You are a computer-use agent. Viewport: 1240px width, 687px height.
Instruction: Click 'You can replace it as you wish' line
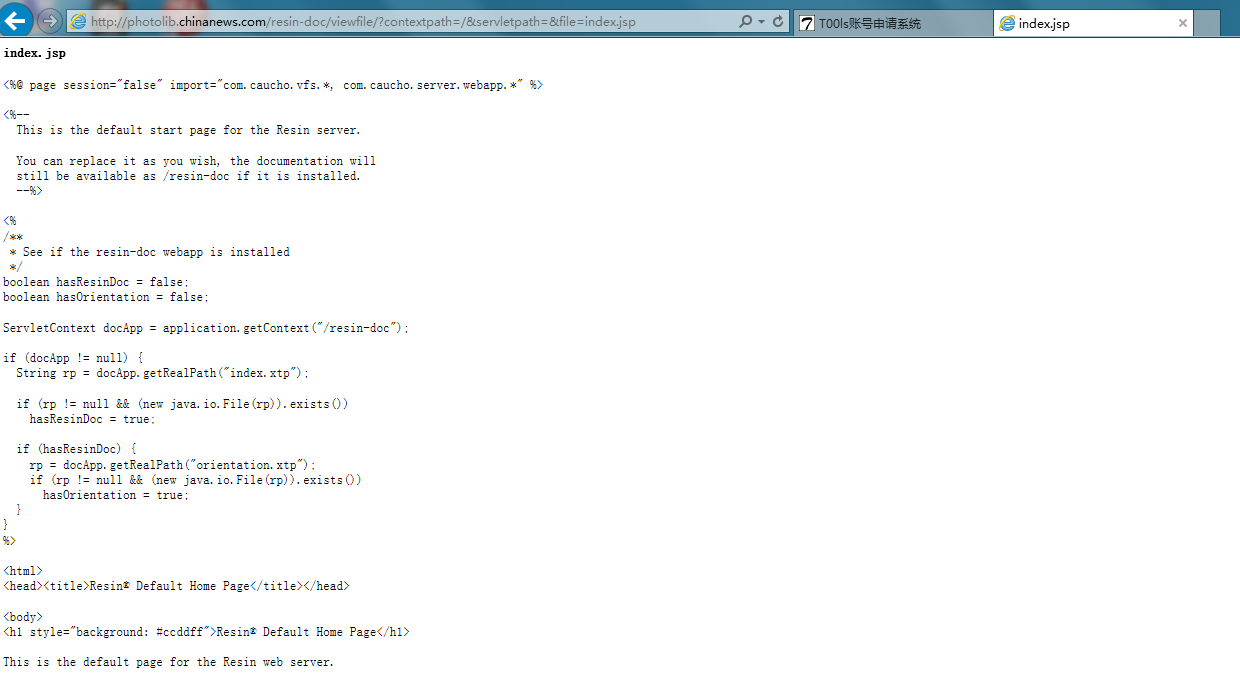tap(196, 161)
